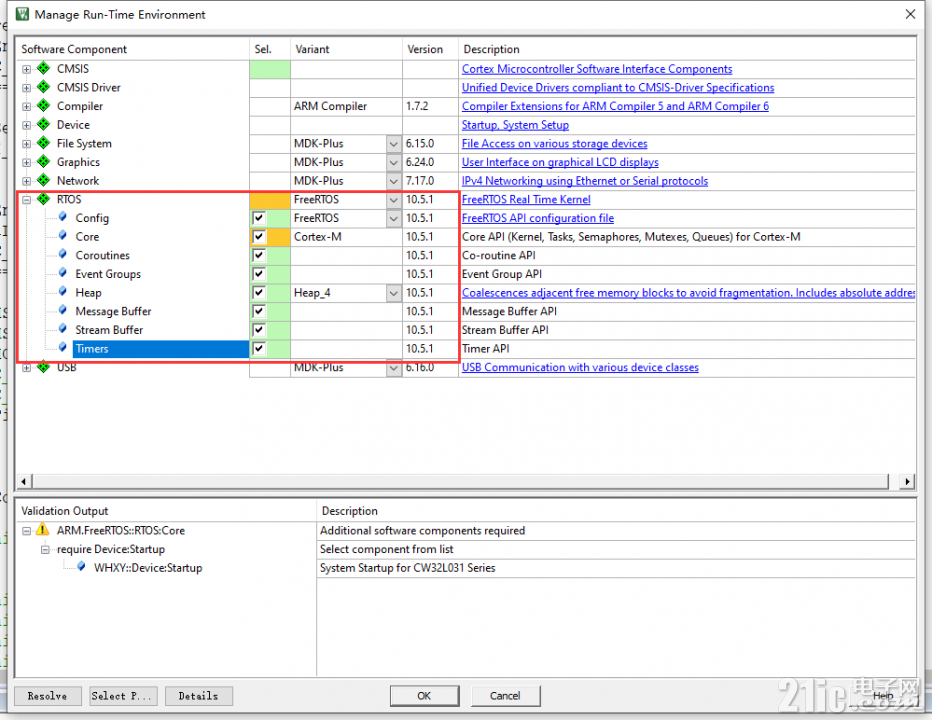
Task: Uncheck the Heap component checkbox
Action: tap(259, 293)
